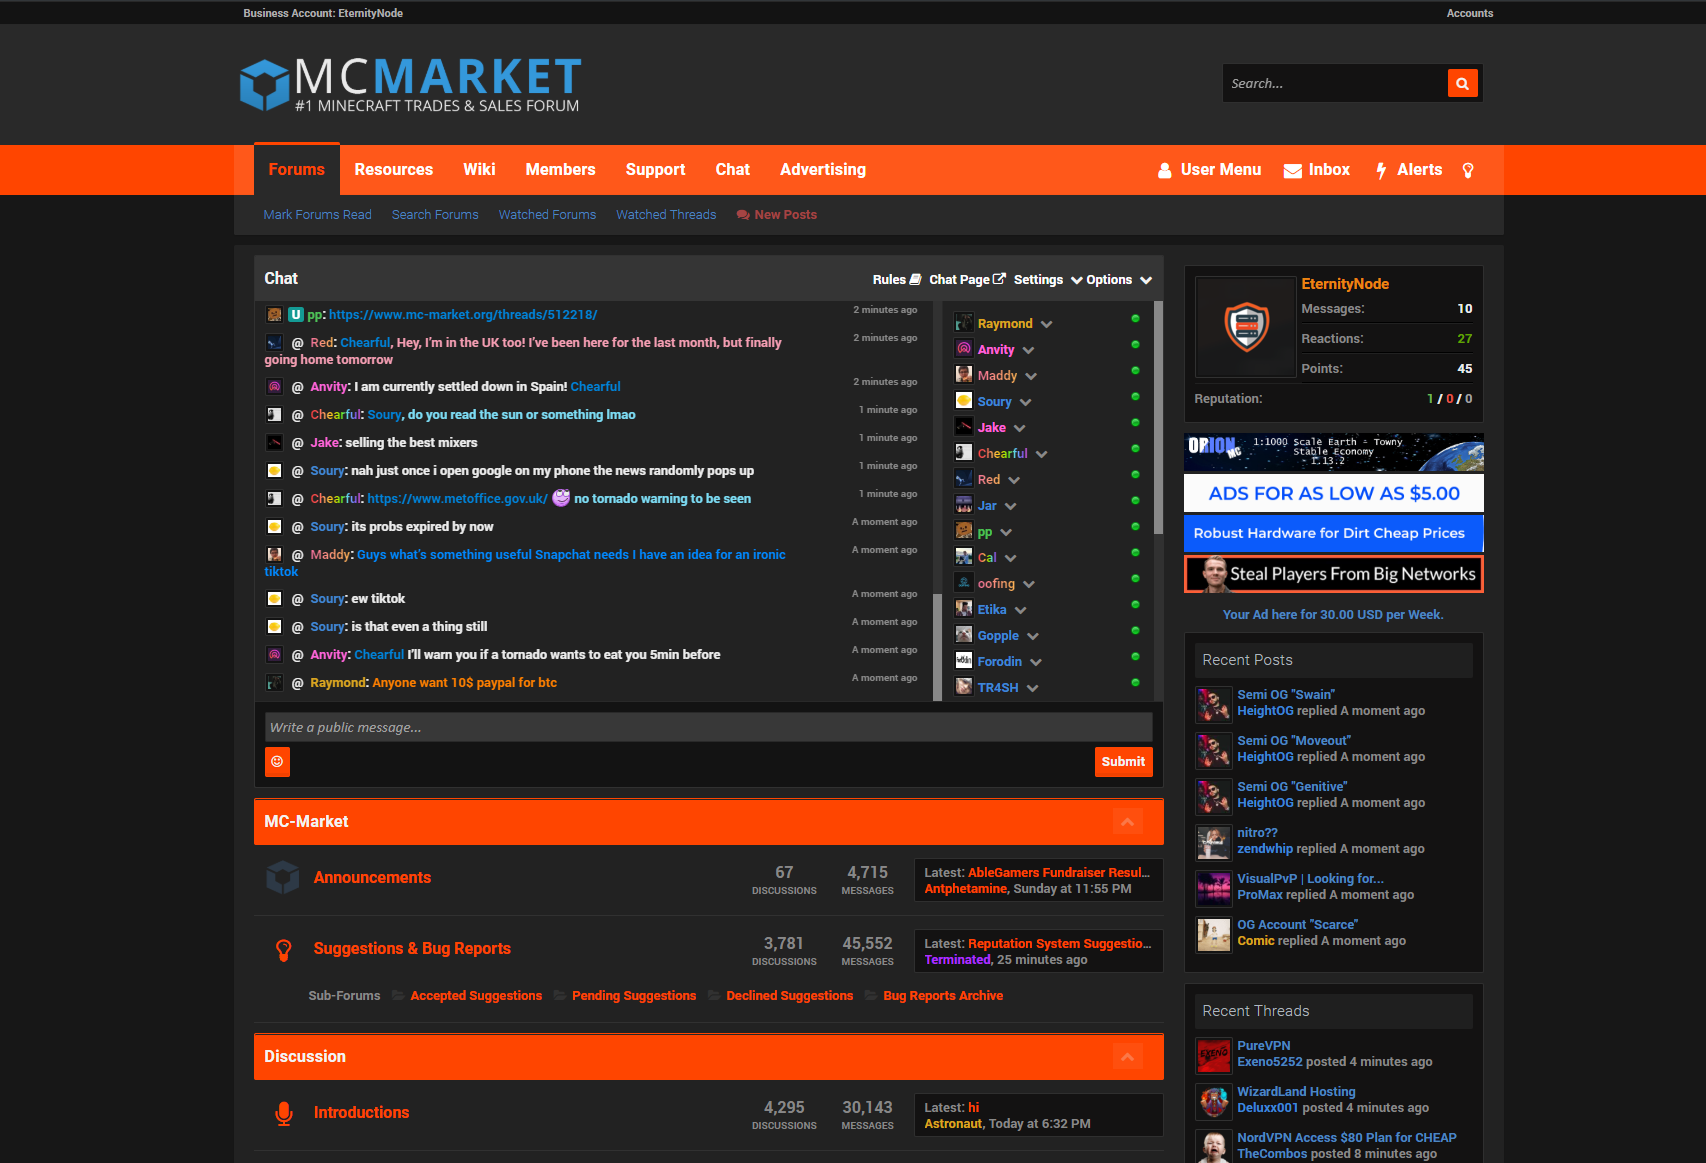Image resolution: width=1706 pixels, height=1163 pixels.
Task: Collapse the Discussion category section
Action: pos(1127,1057)
